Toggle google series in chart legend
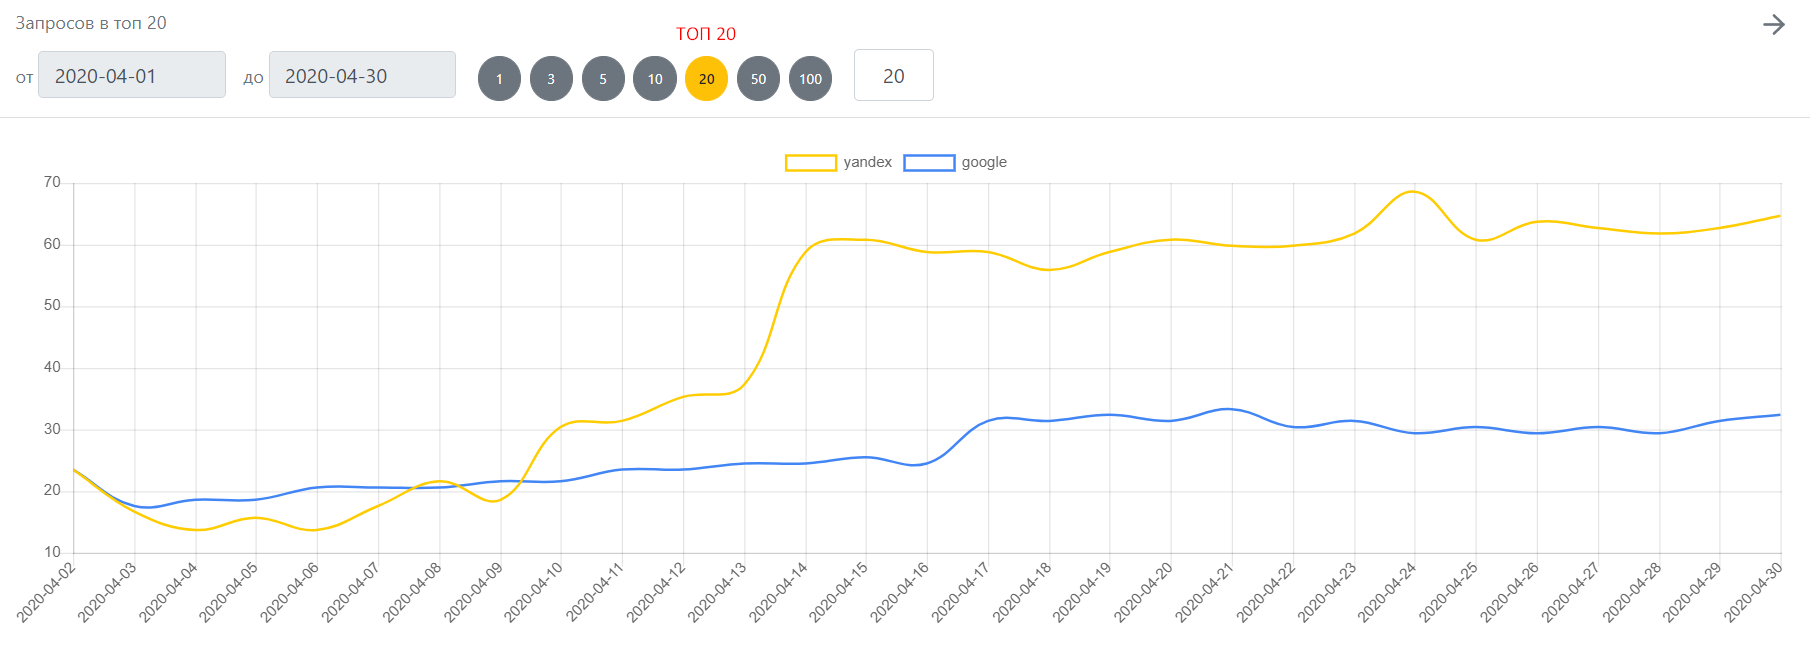1810x652 pixels. (984, 162)
